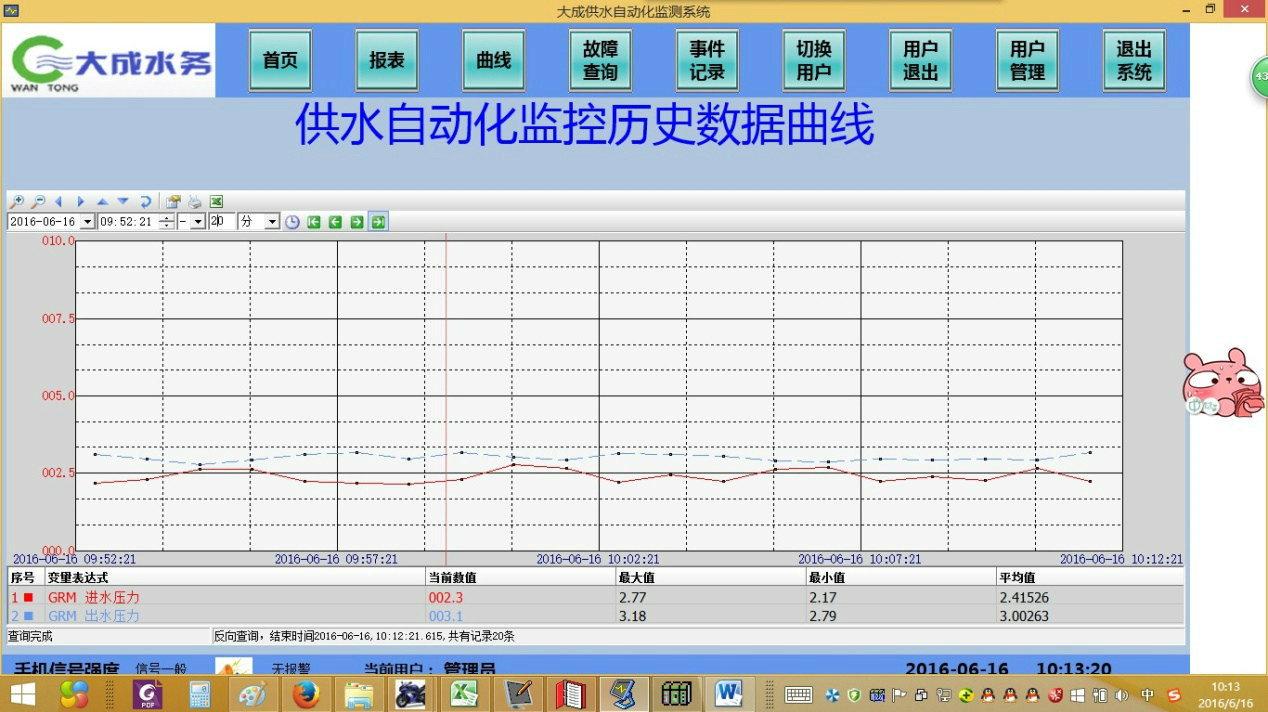Export curve data with Excel icon
The image size is (1268, 712).
(x=216, y=202)
